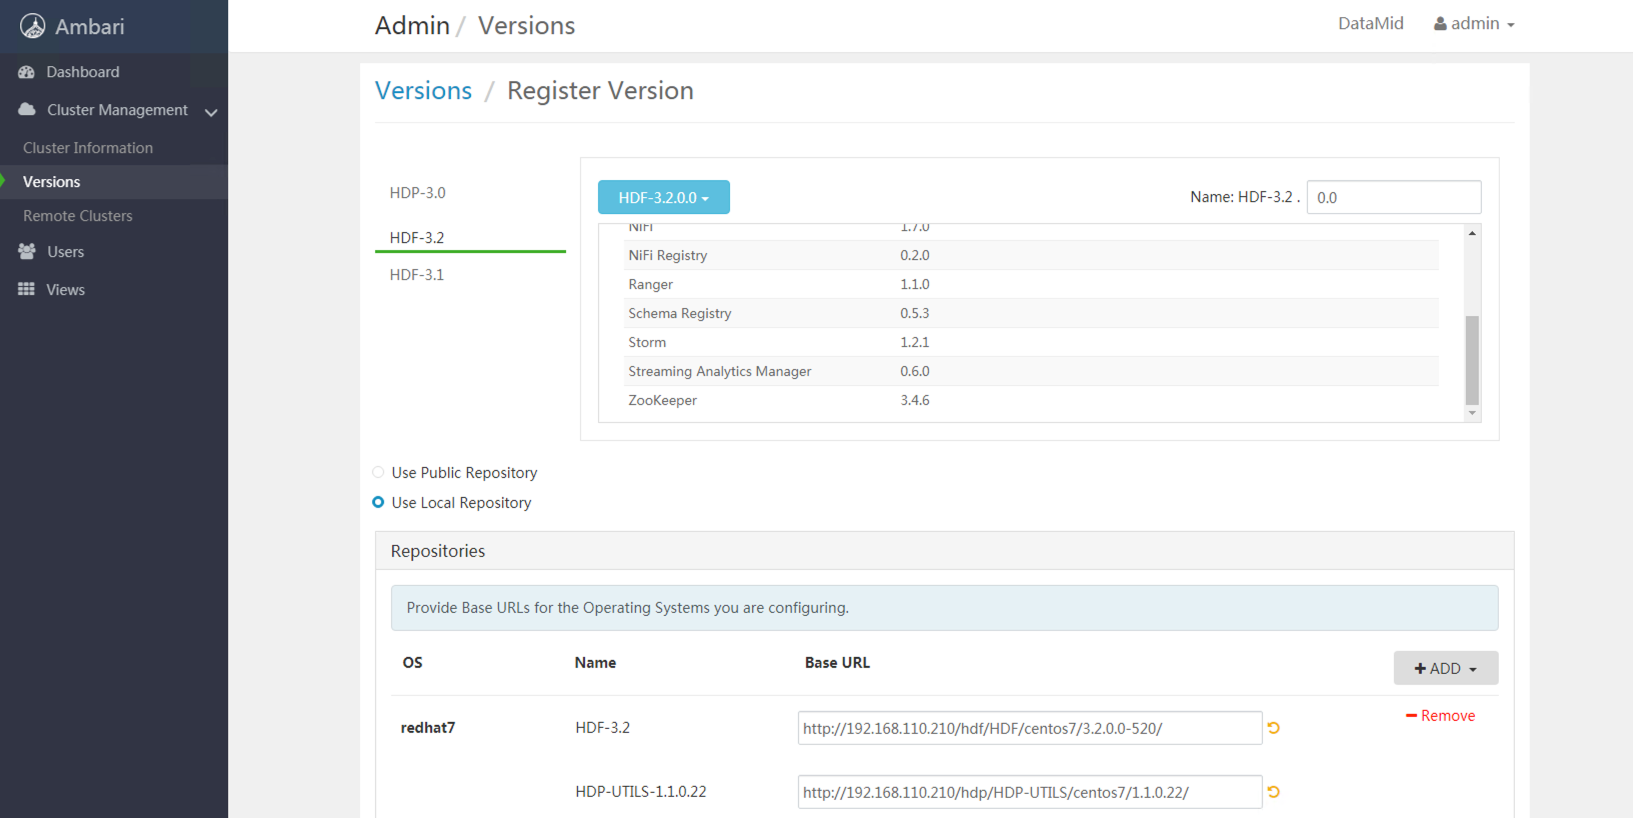This screenshot has height=818, width=1633.
Task: Switch to the HDF-3.1 stack tab
Action: pyautogui.click(x=417, y=275)
